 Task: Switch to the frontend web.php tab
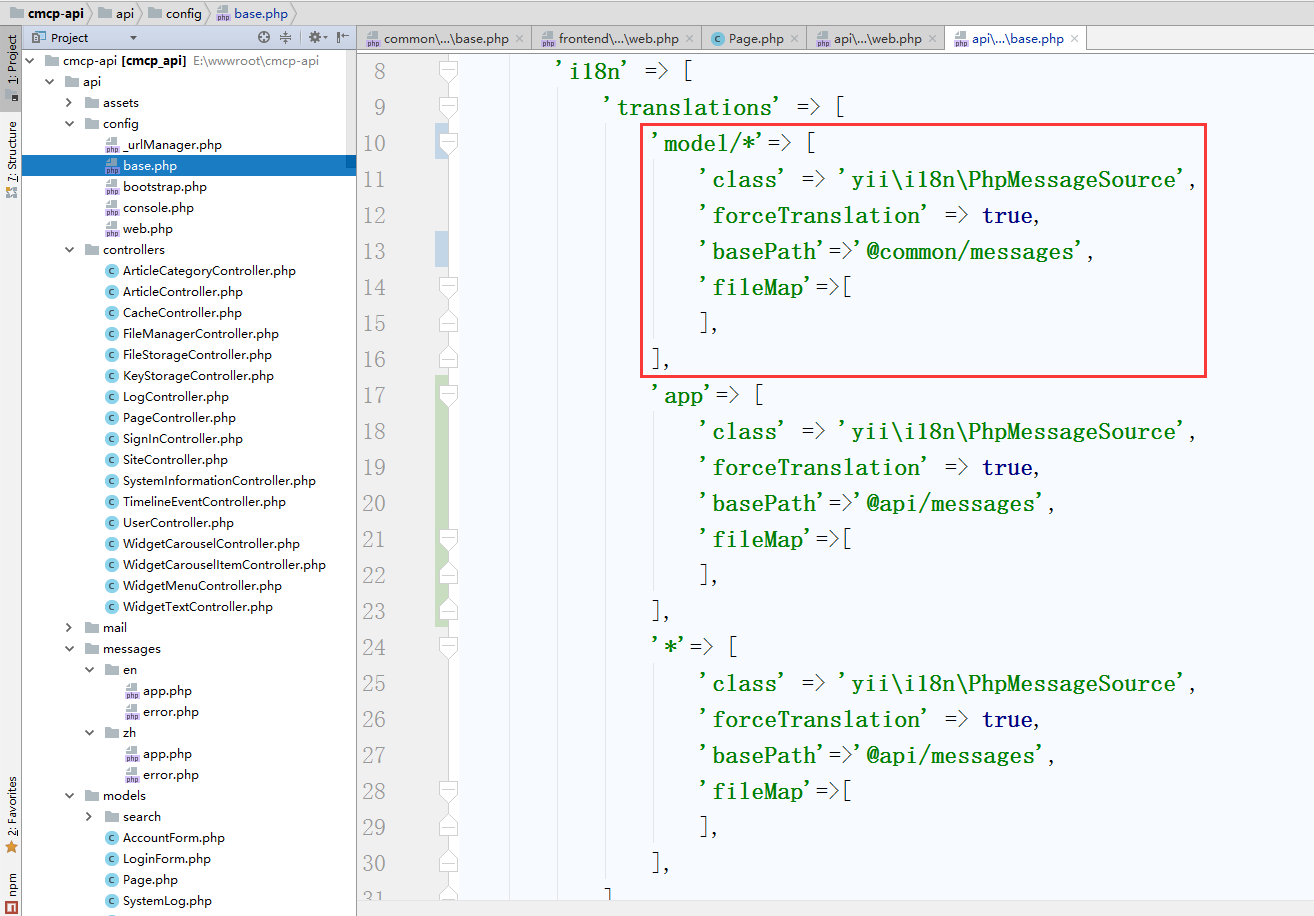coord(617,39)
